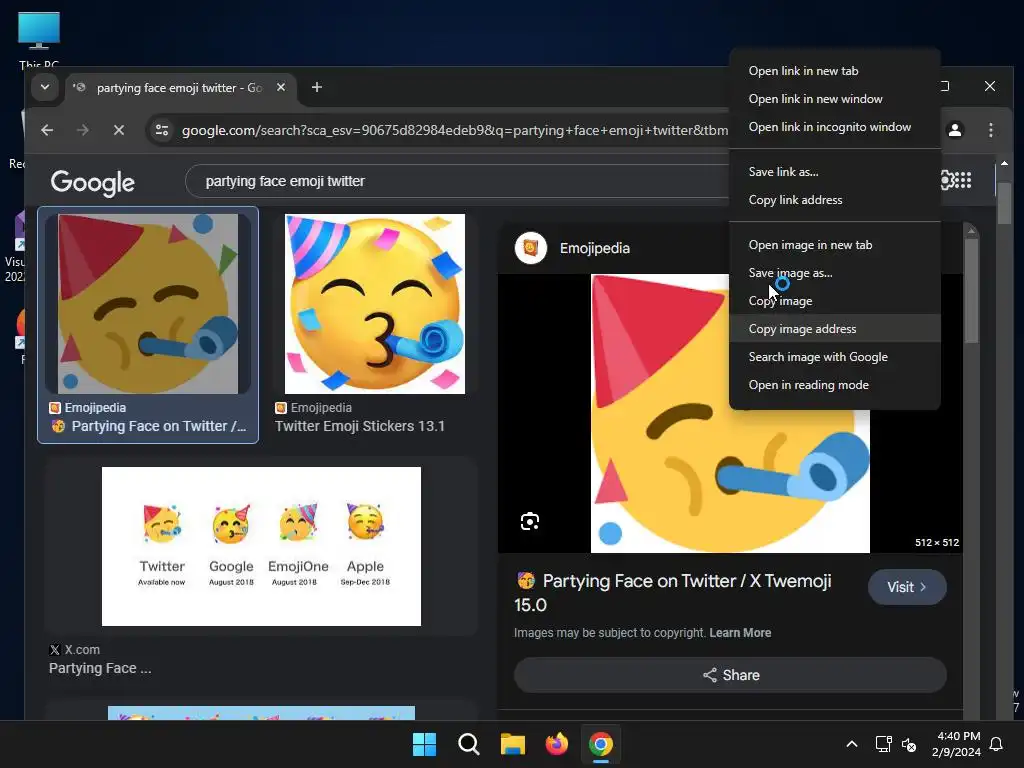Screen dimensions: 1024x768
Task: Choose Save link as... from context menu
Action: [783, 172]
